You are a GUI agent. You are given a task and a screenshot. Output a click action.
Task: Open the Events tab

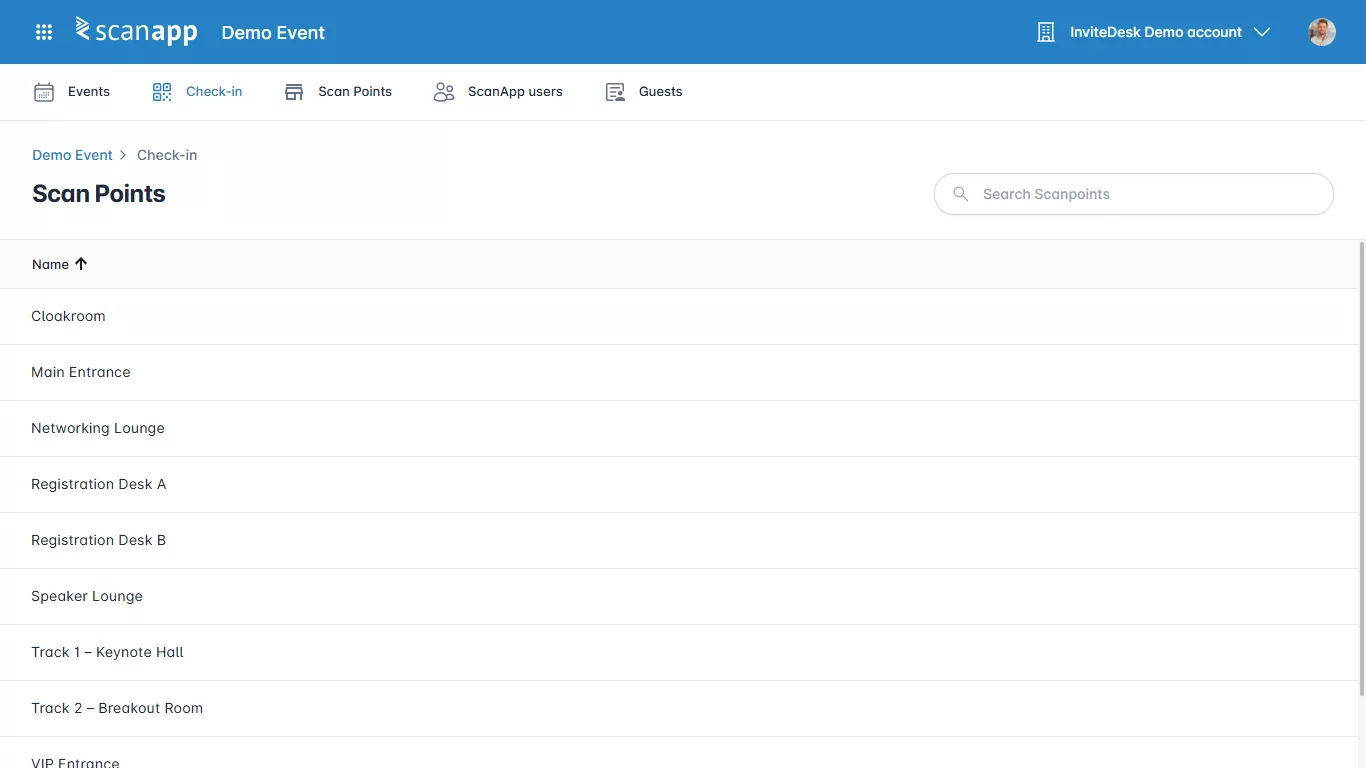(72, 92)
